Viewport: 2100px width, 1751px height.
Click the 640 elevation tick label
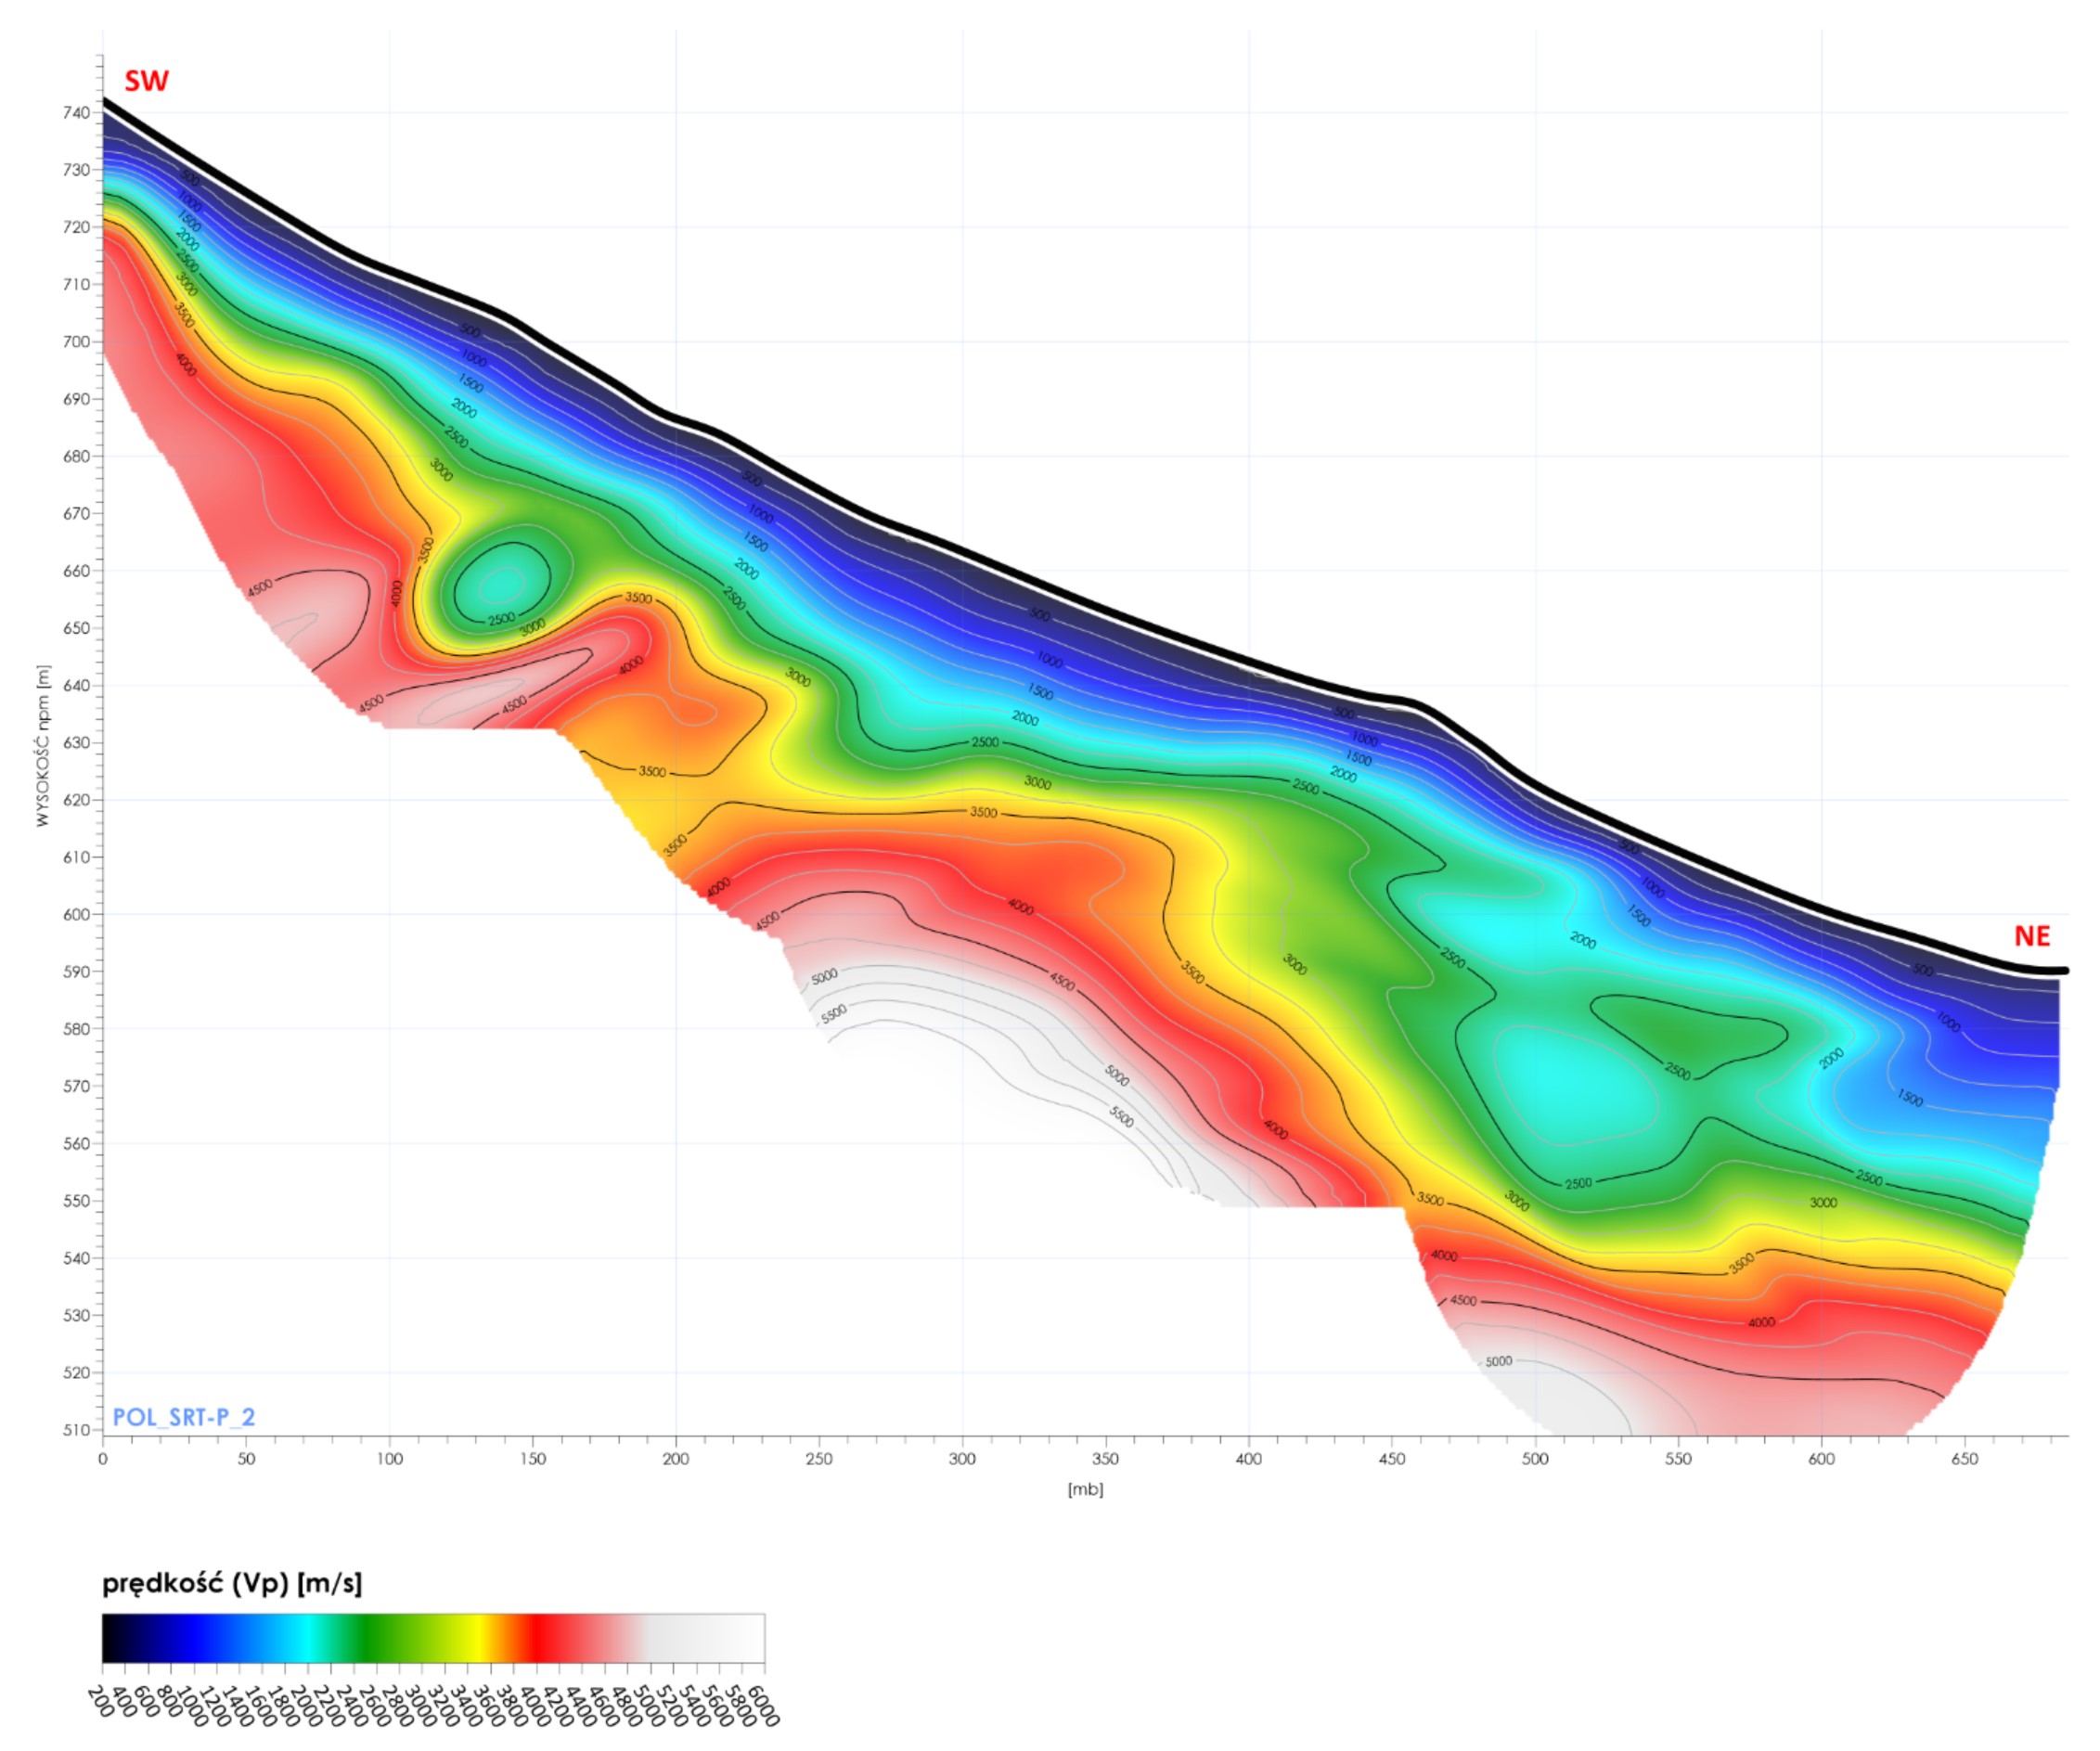click(x=76, y=686)
